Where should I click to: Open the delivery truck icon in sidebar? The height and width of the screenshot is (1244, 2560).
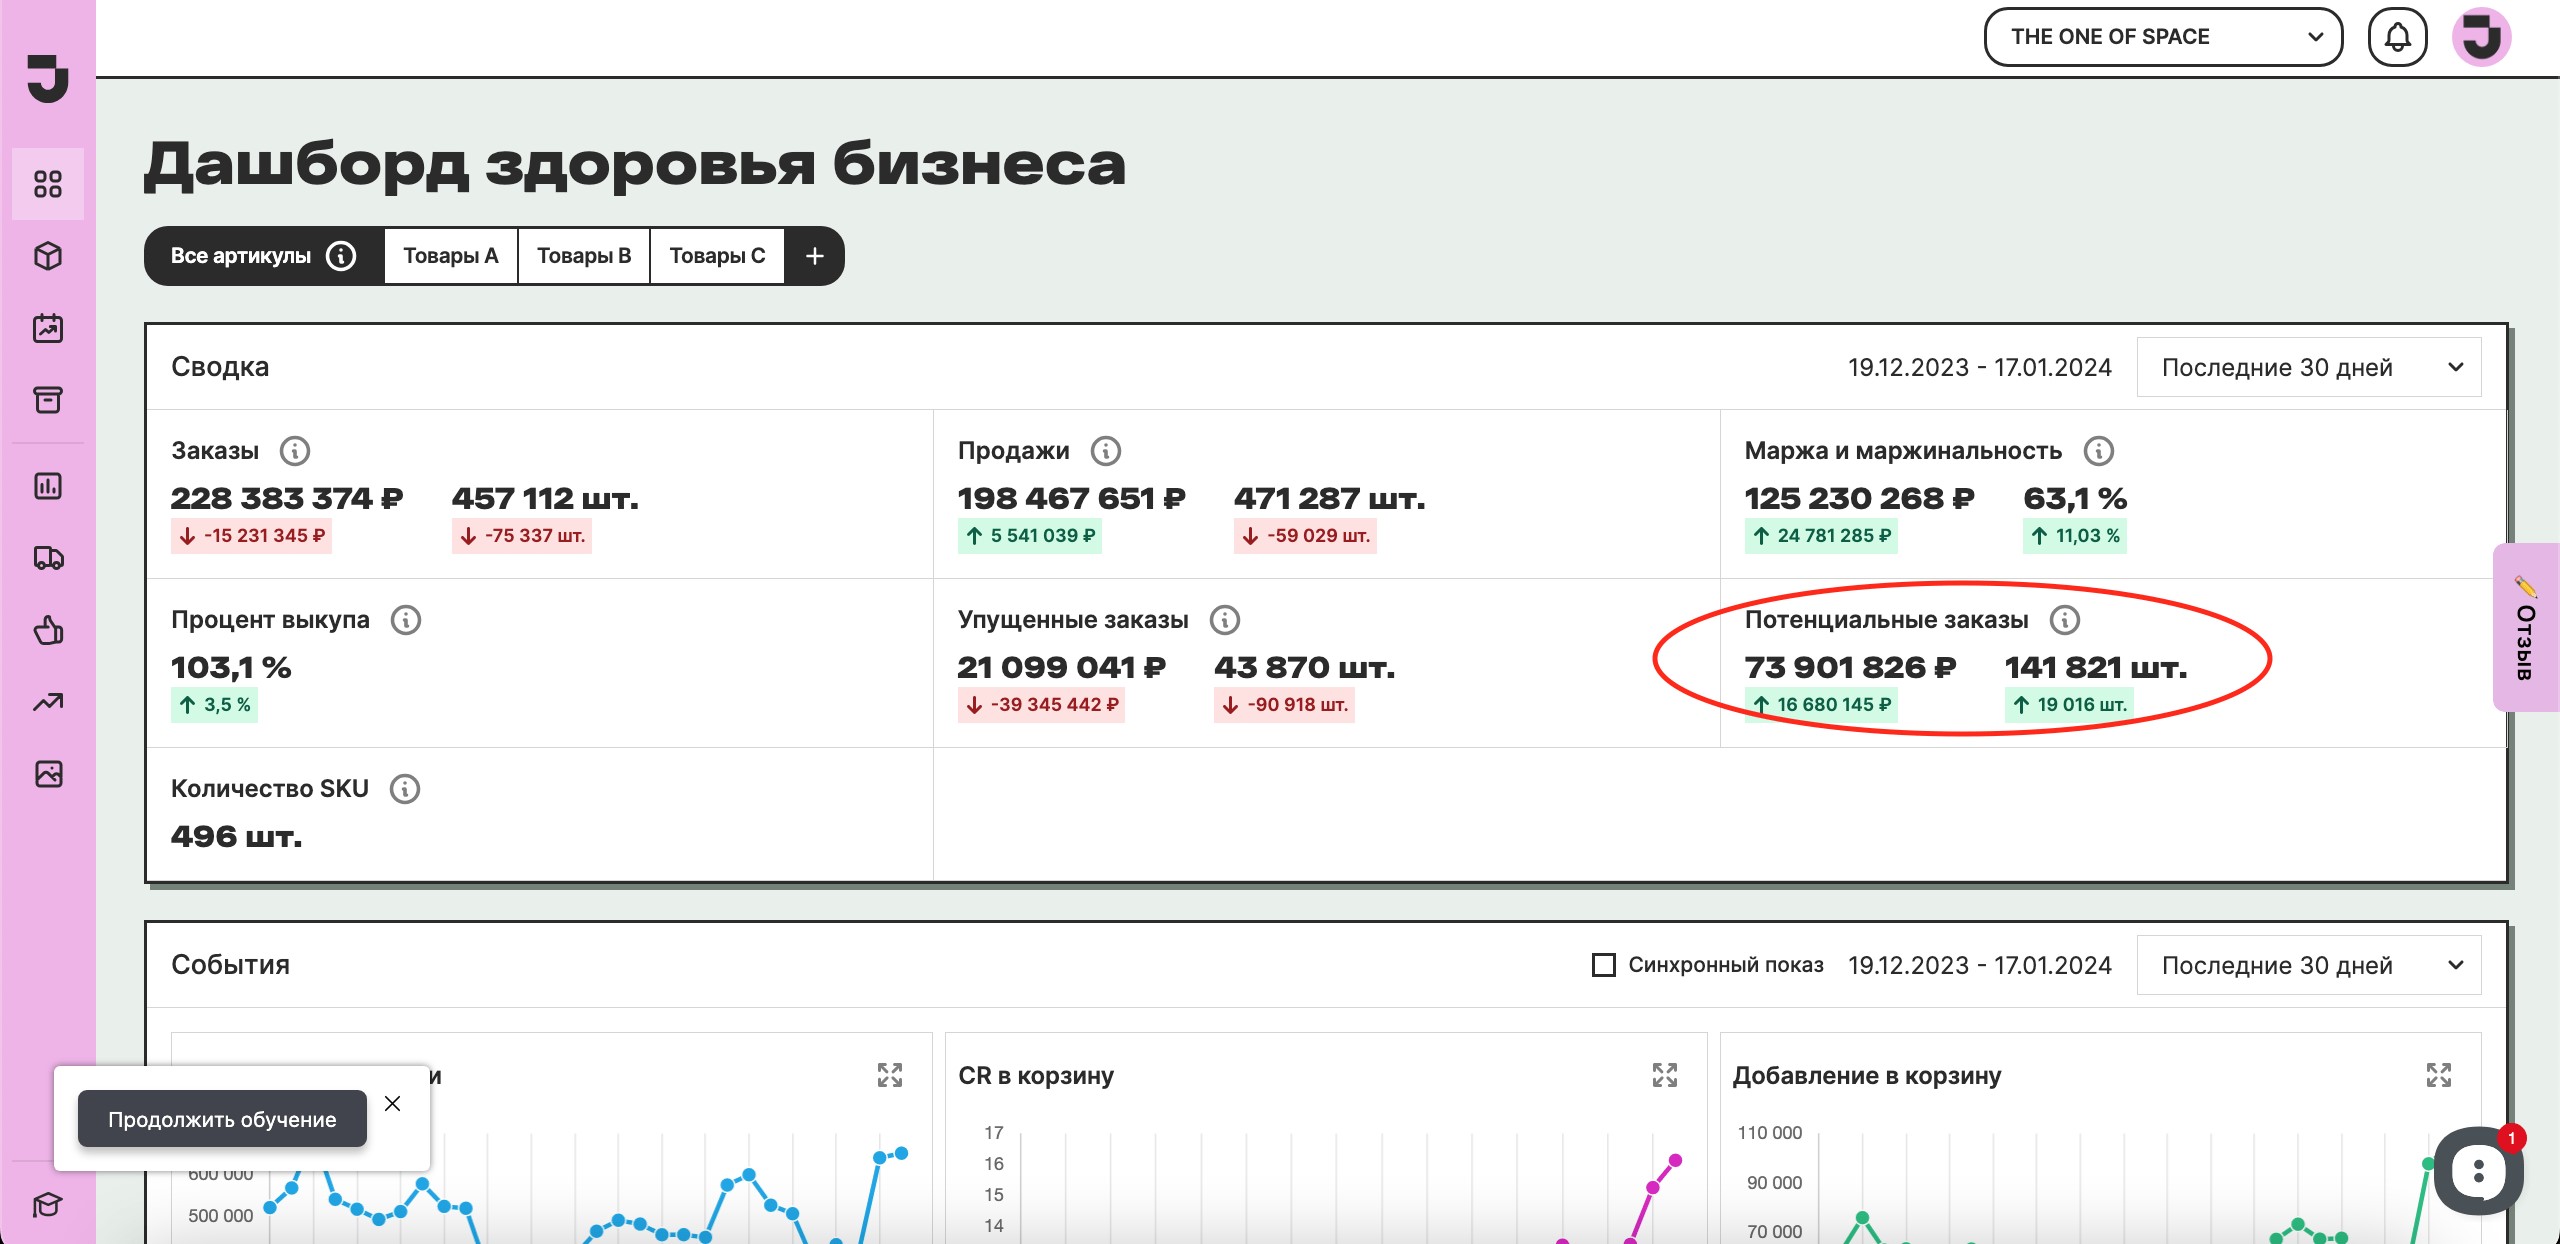click(x=48, y=558)
